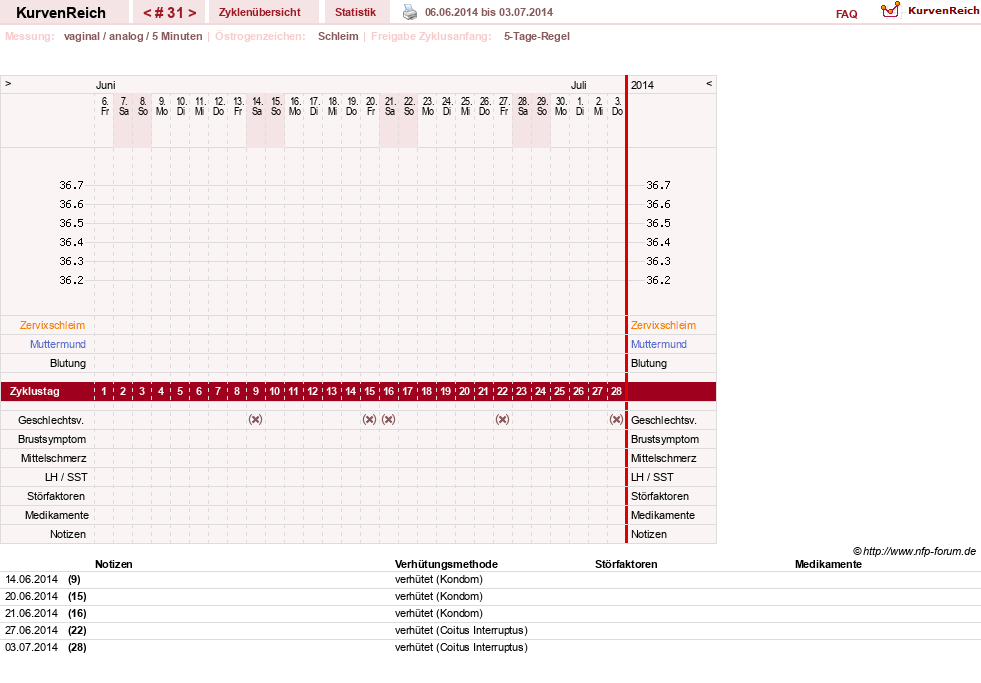Image resolution: width=981 pixels, height=683 pixels.
Task: Click first verhütet (Coitus Interruptus) entry
Action: [461, 630]
